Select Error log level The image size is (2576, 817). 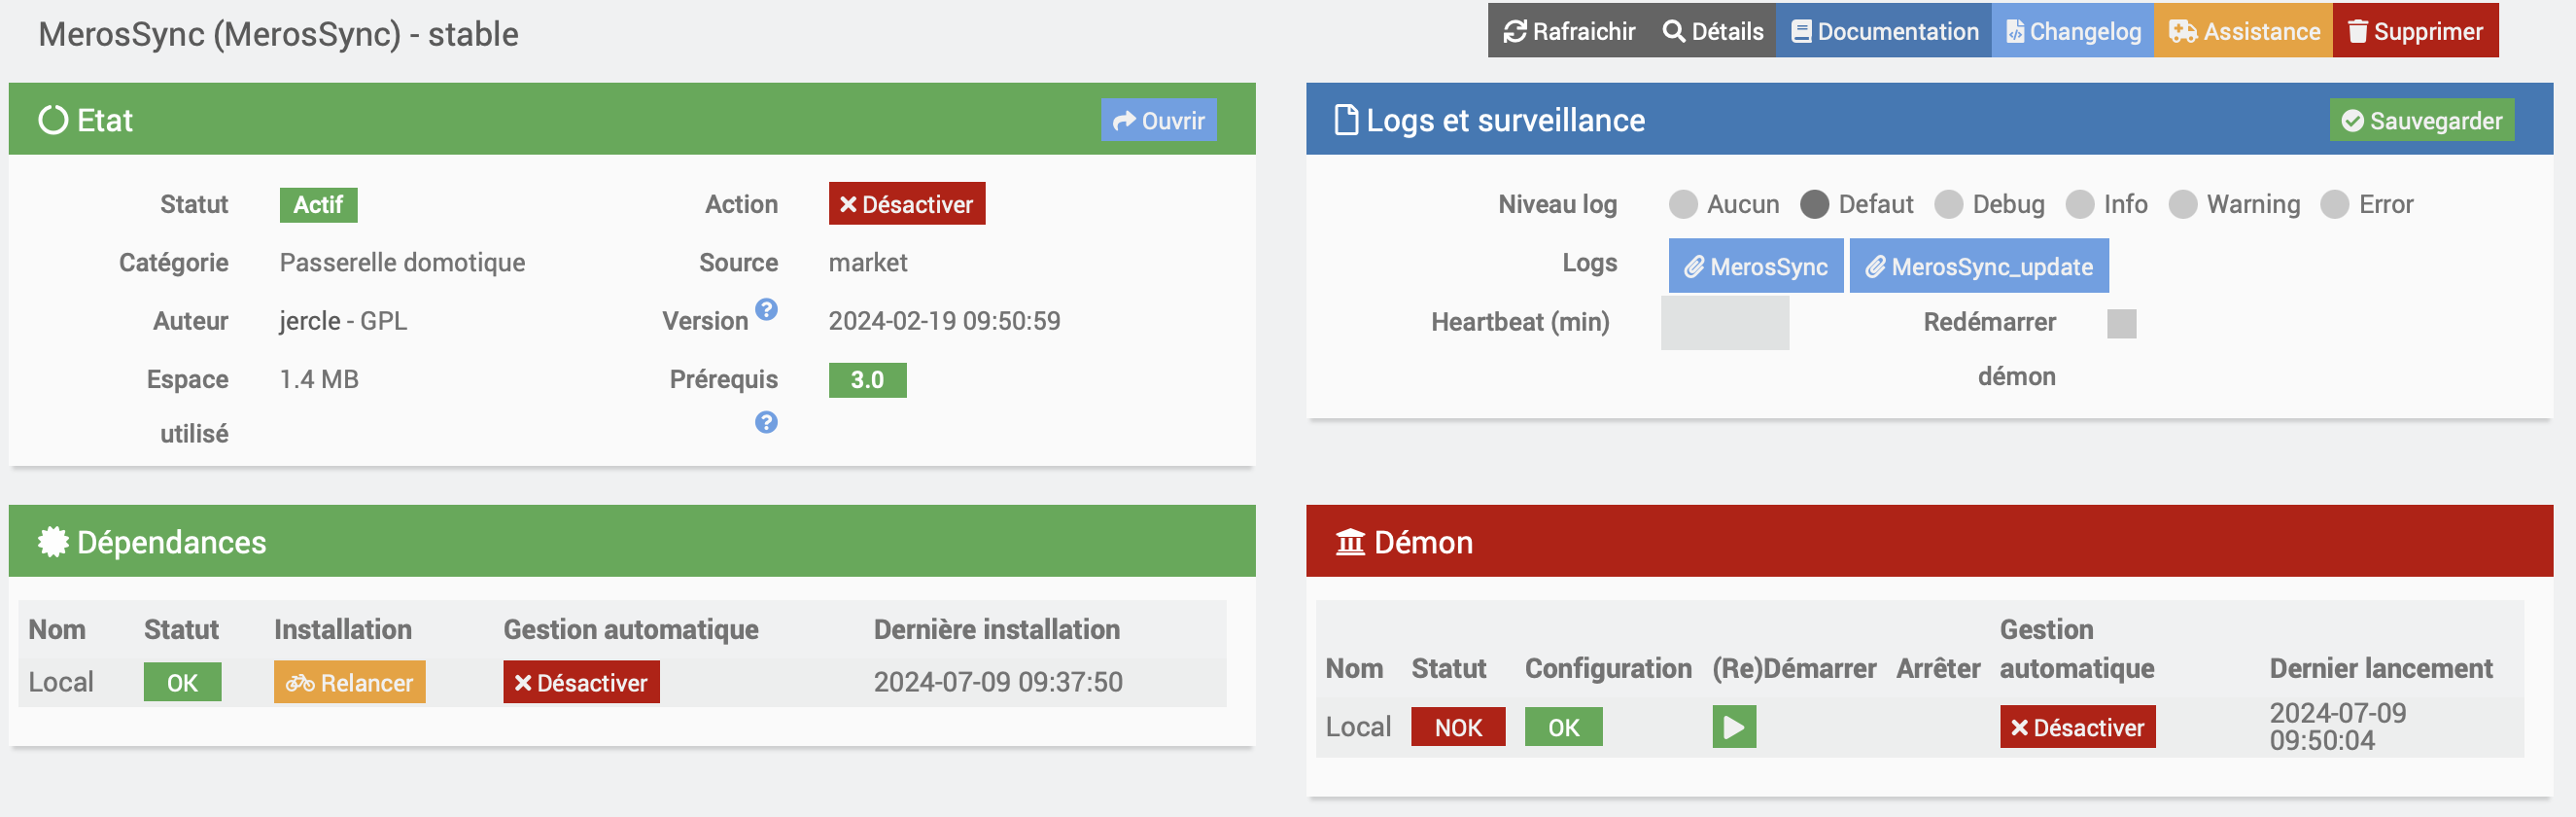point(2335,205)
